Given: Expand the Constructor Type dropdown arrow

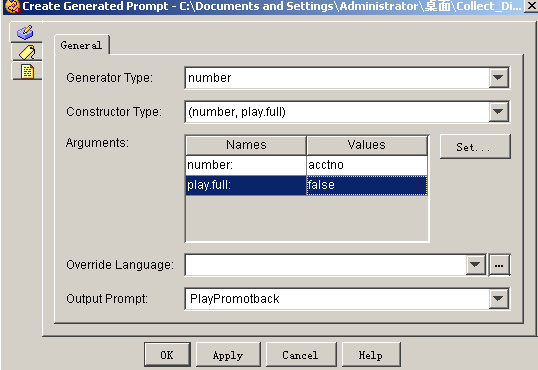Looking at the screenshot, I should click(498, 112).
